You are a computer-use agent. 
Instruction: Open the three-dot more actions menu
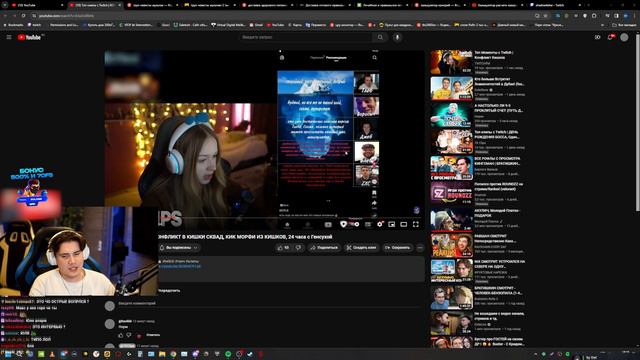pyautogui.click(x=420, y=248)
